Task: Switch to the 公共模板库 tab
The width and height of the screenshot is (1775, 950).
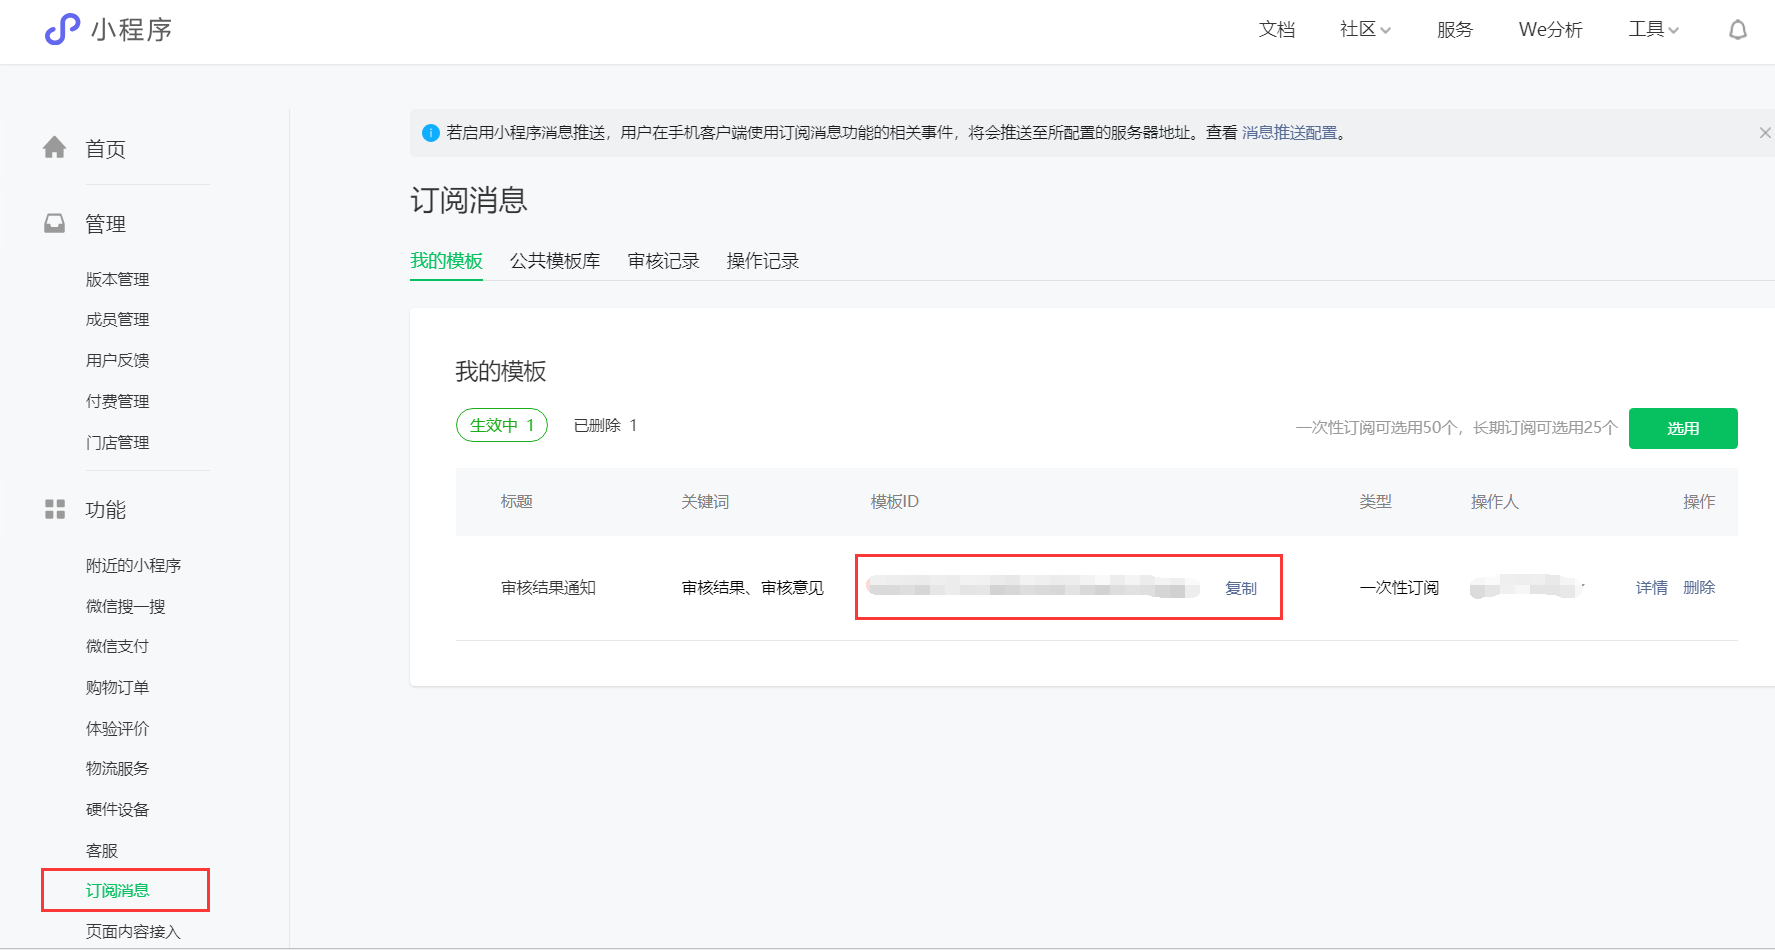Action: [x=555, y=261]
